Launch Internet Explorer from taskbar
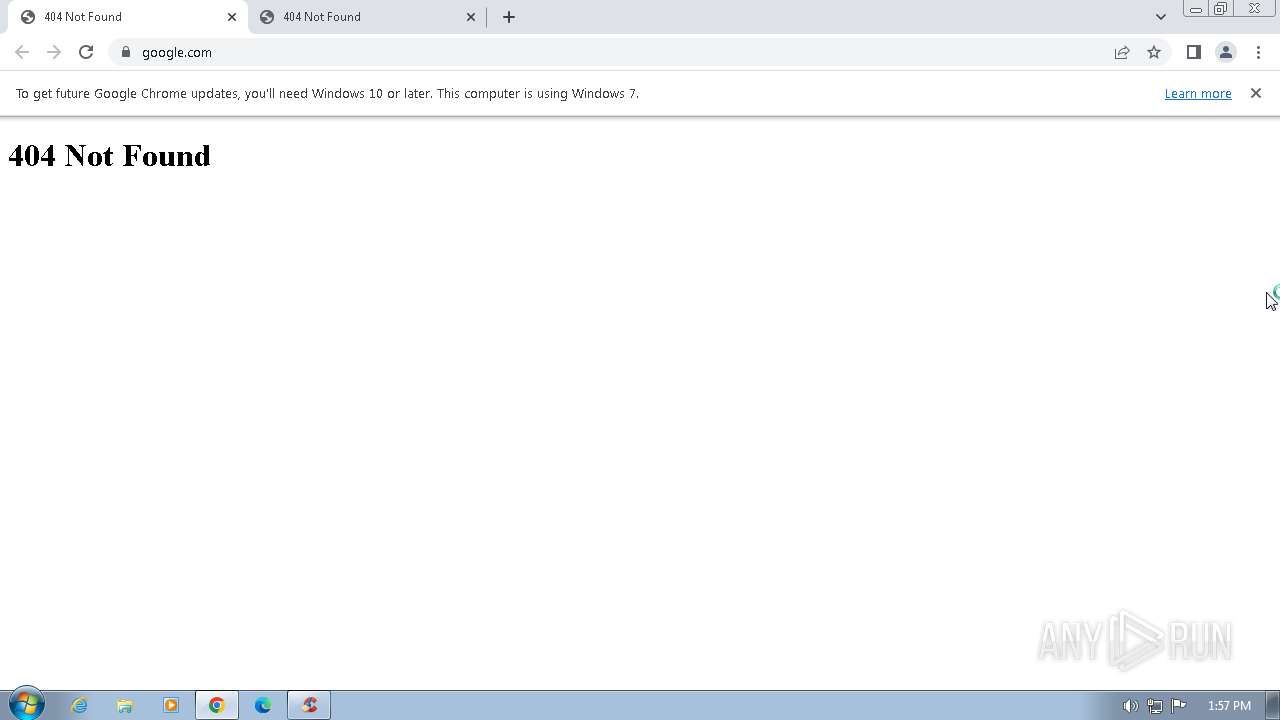 click(x=79, y=705)
